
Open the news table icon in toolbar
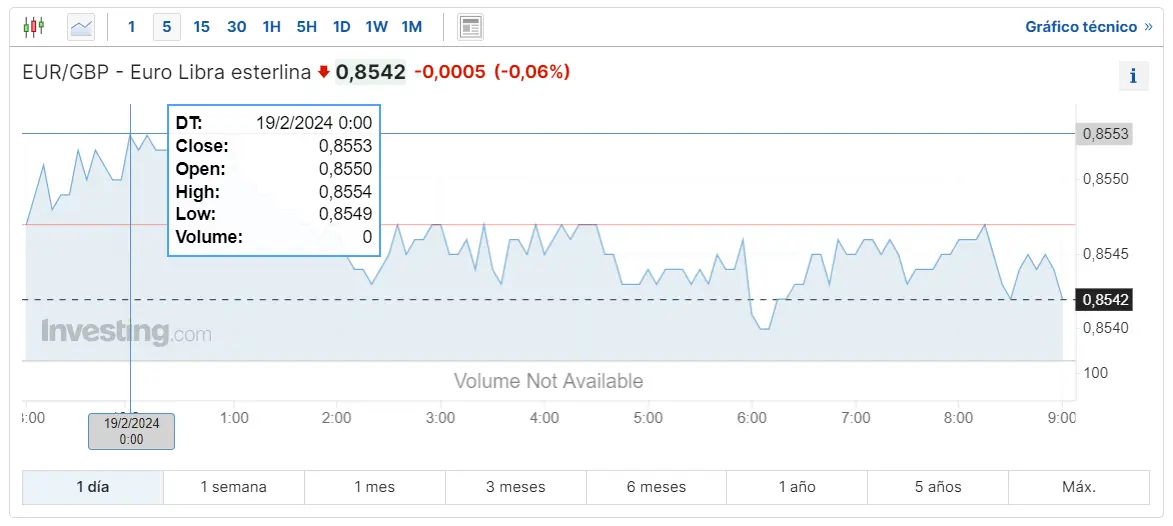click(470, 28)
